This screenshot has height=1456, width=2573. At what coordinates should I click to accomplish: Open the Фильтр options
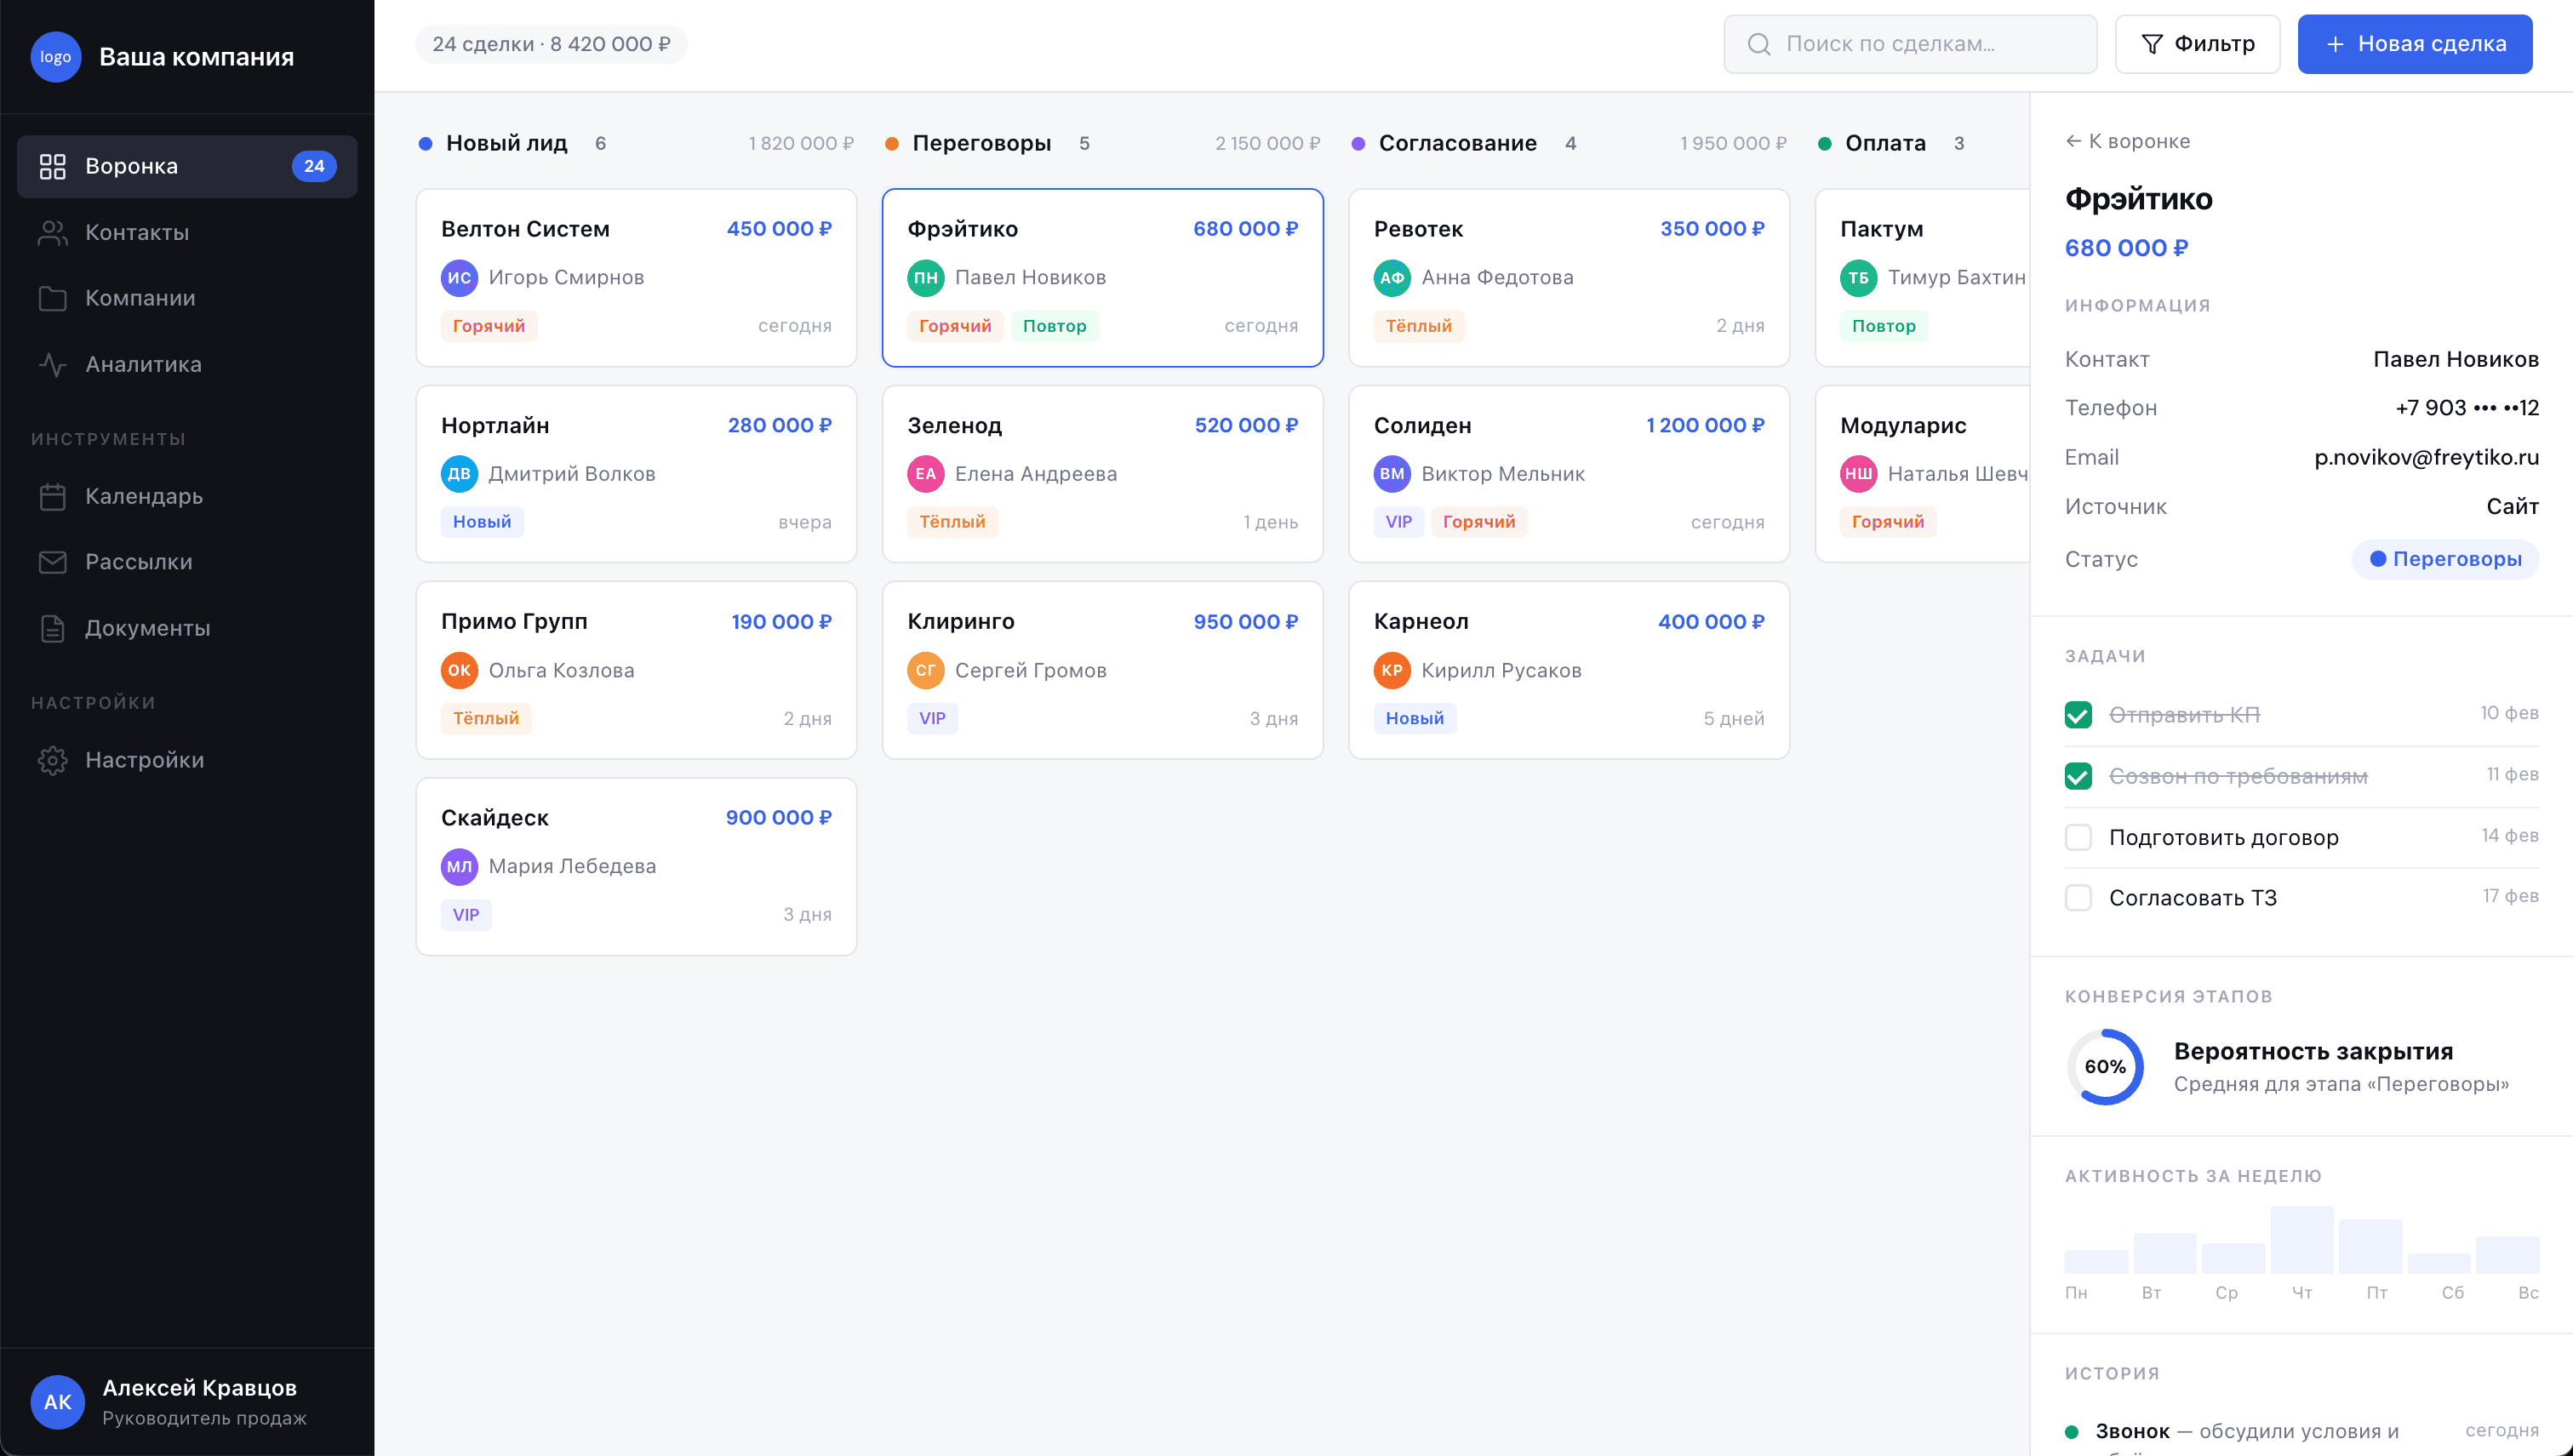[x=2197, y=44]
